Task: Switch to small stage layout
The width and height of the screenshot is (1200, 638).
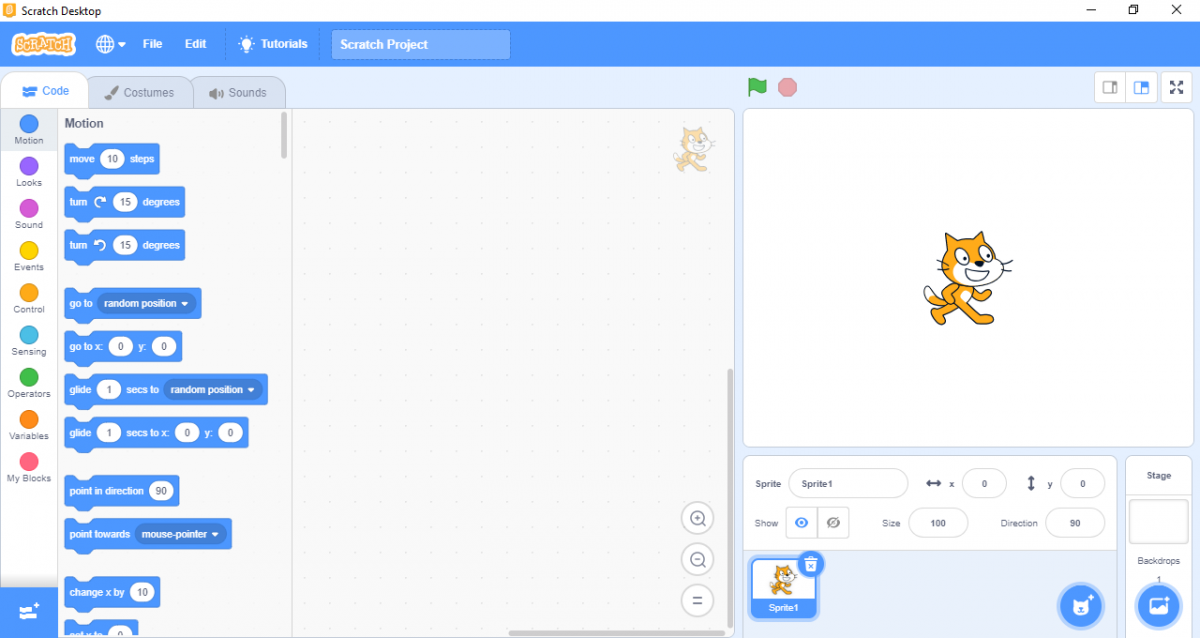Action: point(1110,88)
